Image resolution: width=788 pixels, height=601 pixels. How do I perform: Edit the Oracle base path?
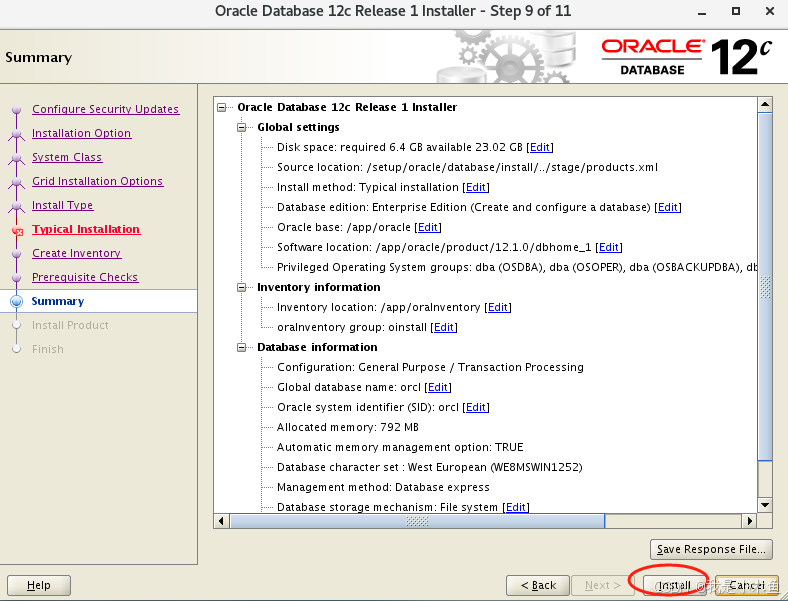coord(428,227)
